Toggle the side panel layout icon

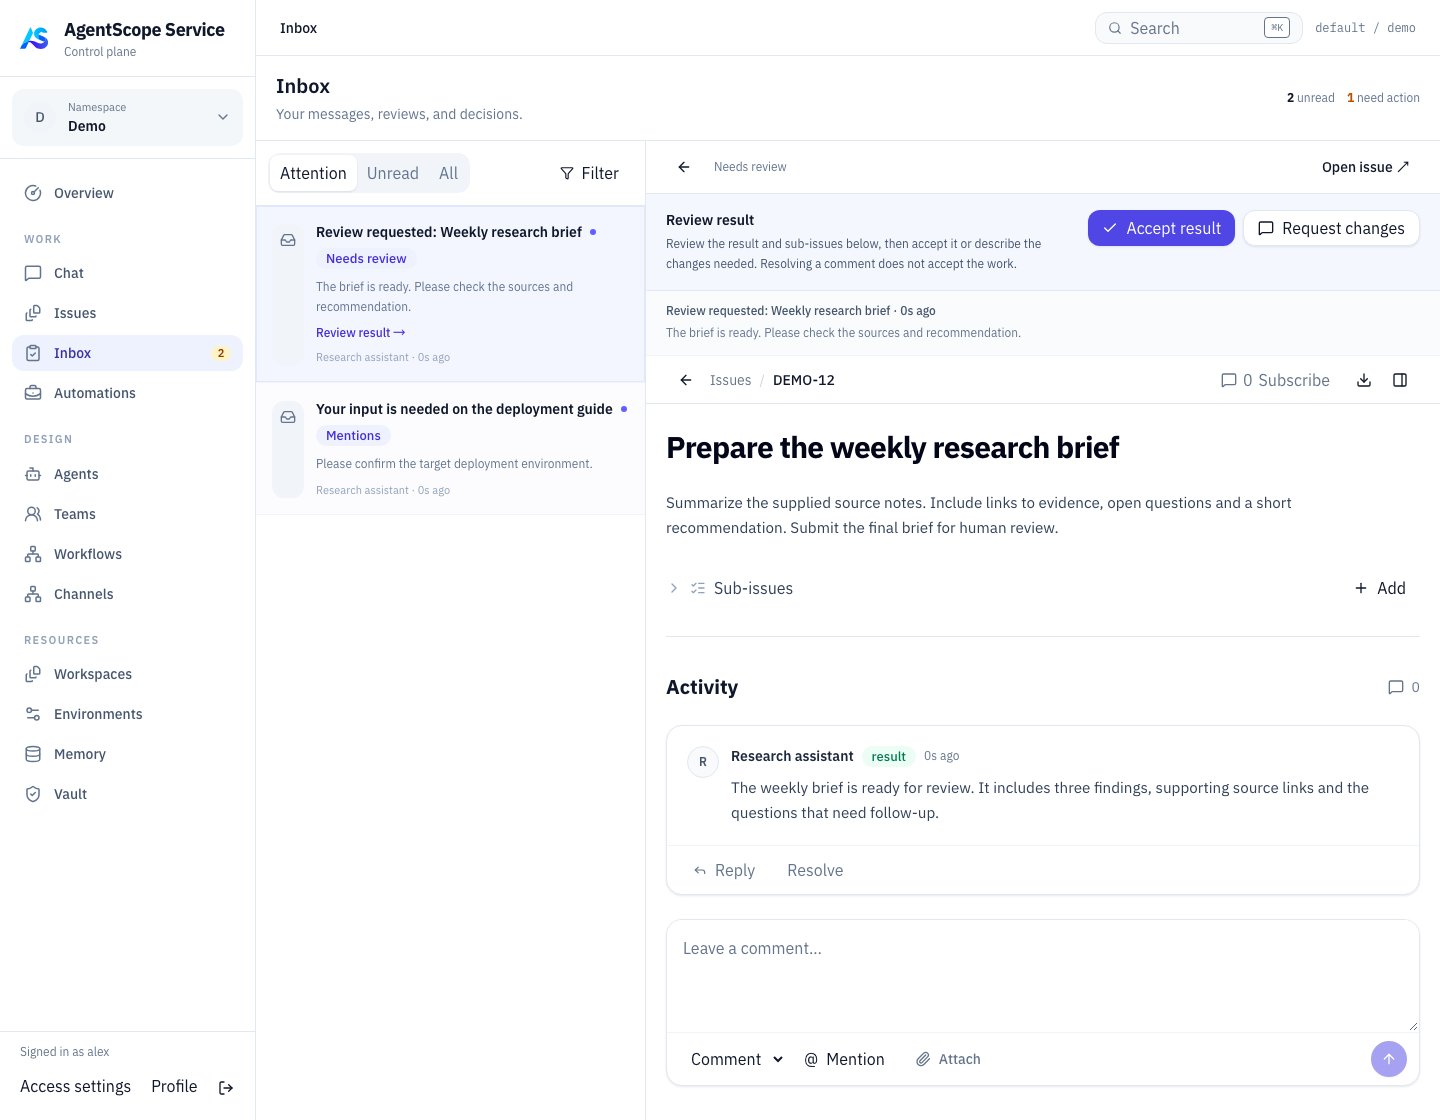pos(1400,380)
